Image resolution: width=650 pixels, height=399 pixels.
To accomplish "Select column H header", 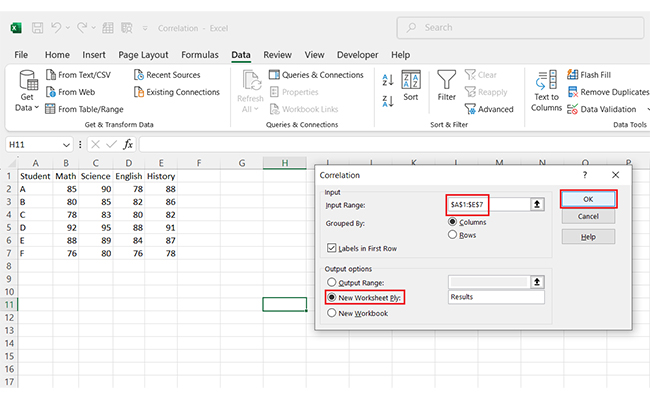I will [x=285, y=163].
